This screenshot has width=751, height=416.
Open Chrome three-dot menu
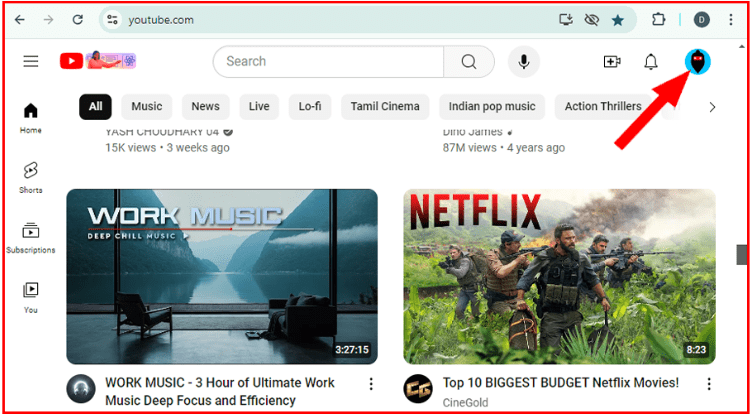(731, 20)
